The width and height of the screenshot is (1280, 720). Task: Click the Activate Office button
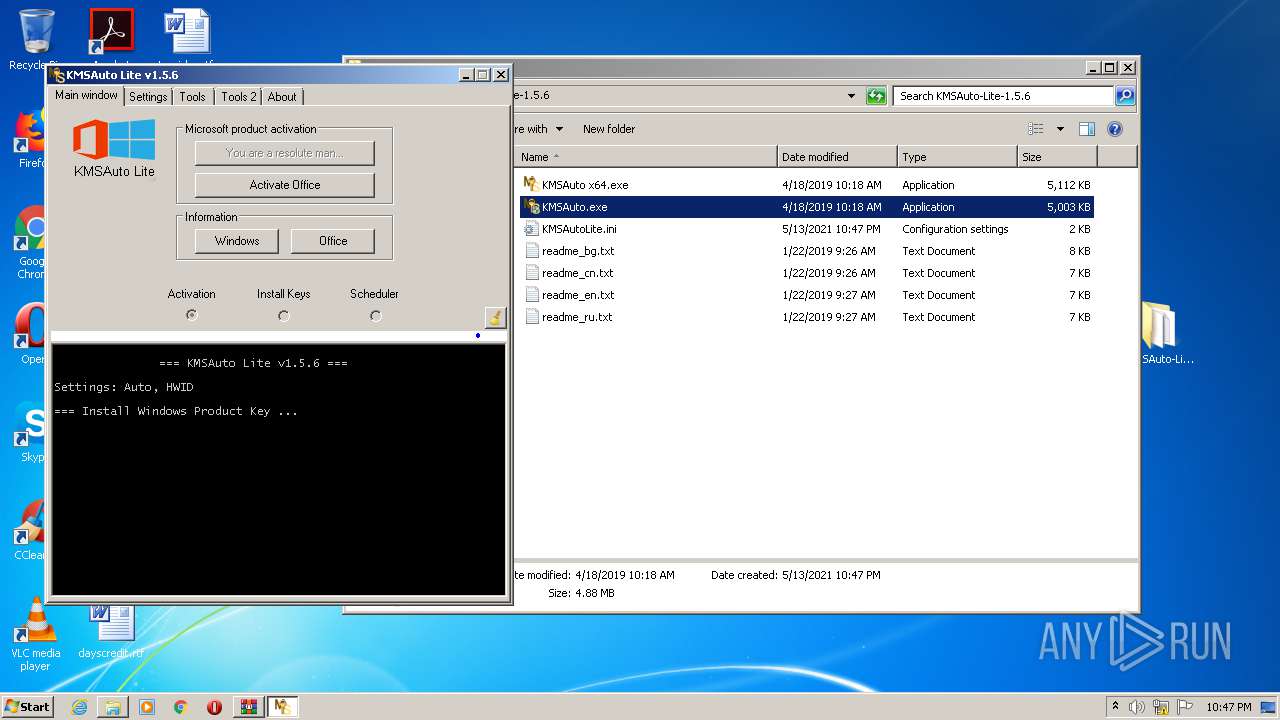tap(285, 185)
